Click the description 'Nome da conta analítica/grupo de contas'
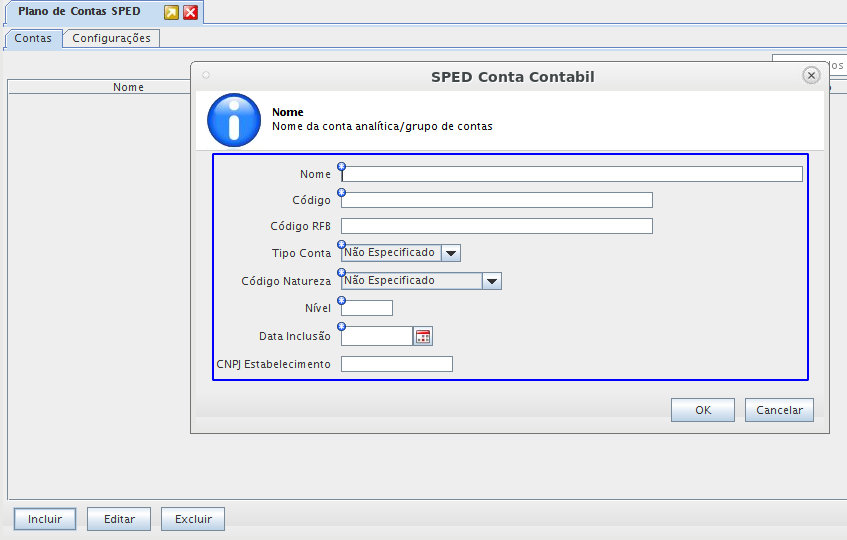This screenshot has width=847, height=540. (382, 126)
